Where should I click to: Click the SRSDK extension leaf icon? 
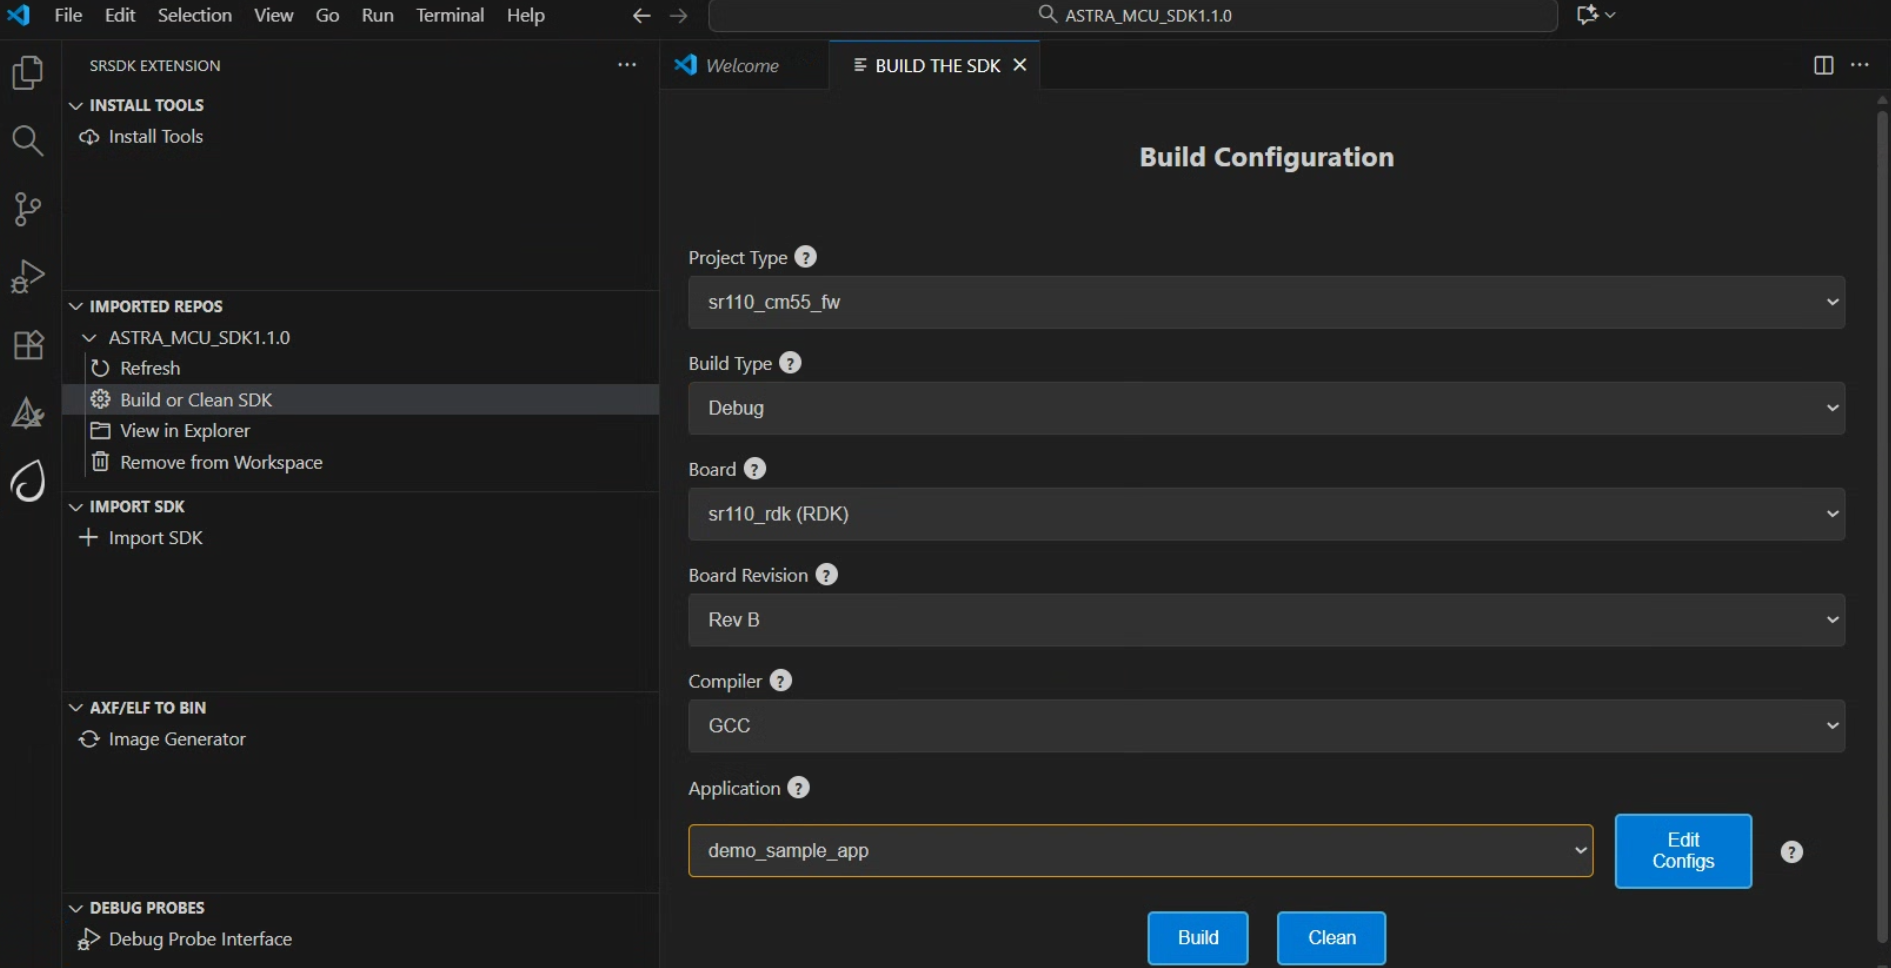[x=27, y=481]
